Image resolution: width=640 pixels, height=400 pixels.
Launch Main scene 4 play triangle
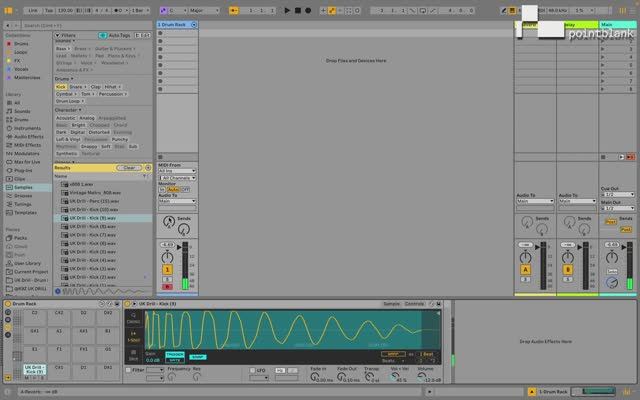tap(602, 57)
